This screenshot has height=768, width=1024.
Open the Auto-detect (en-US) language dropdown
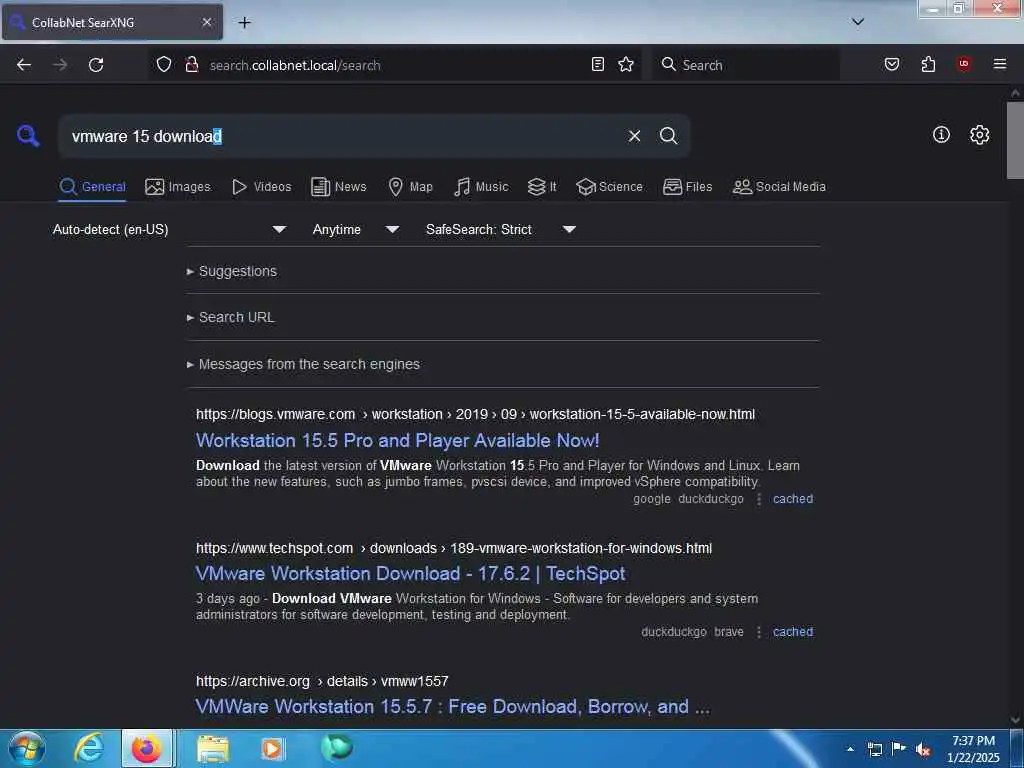pos(170,229)
